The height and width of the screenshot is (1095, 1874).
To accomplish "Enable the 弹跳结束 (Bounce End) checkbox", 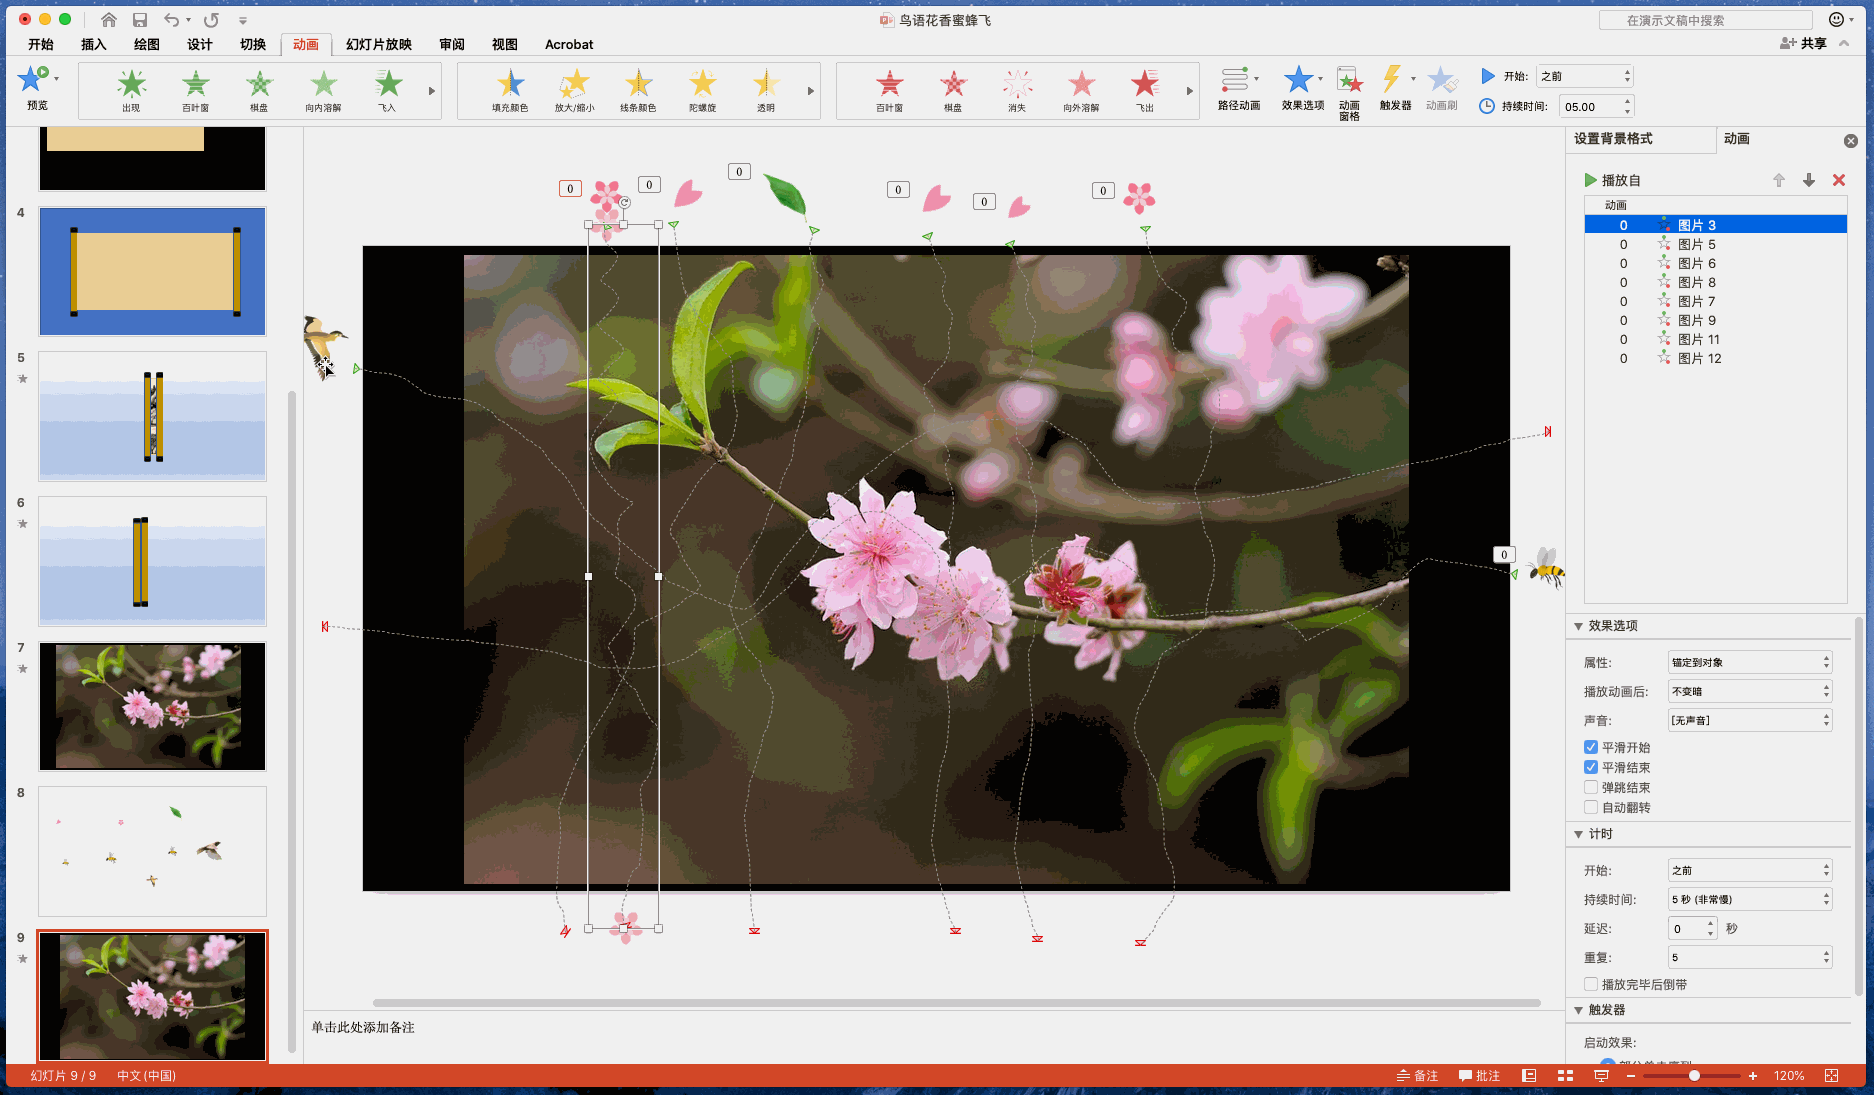I will click(x=1591, y=787).
